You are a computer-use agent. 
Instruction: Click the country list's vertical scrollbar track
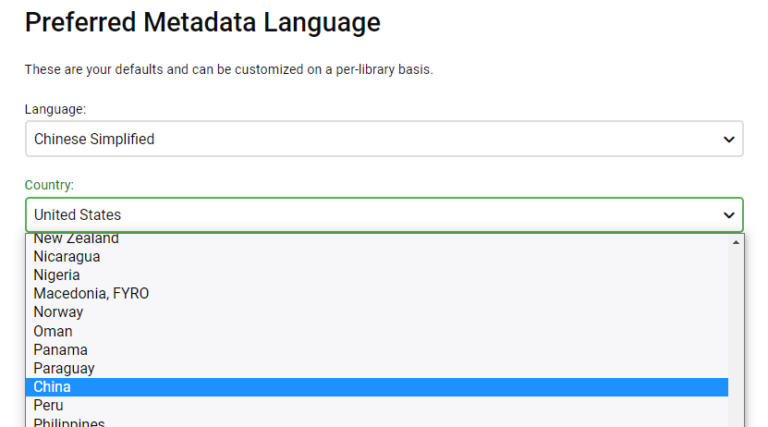[737, 330]
